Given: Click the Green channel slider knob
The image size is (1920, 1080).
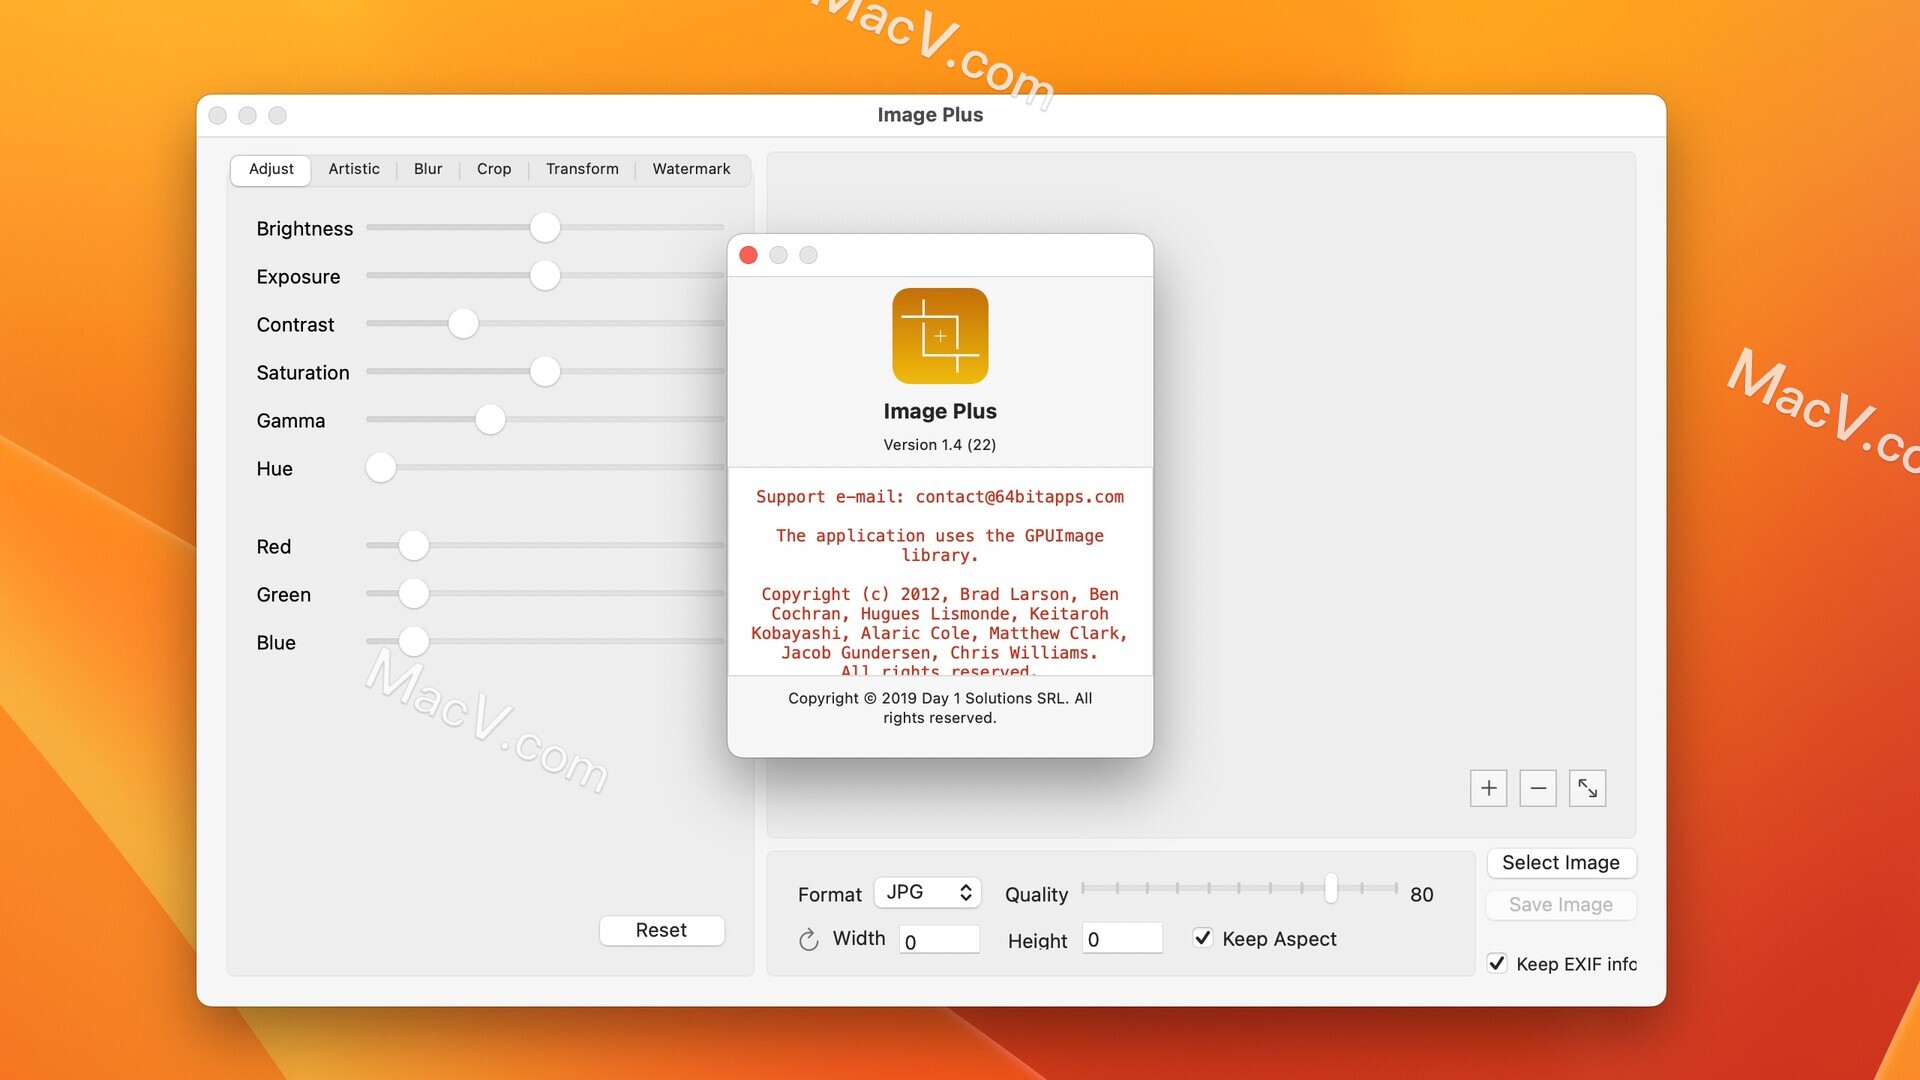Looking at the screenshot, I should pos(414,593).
